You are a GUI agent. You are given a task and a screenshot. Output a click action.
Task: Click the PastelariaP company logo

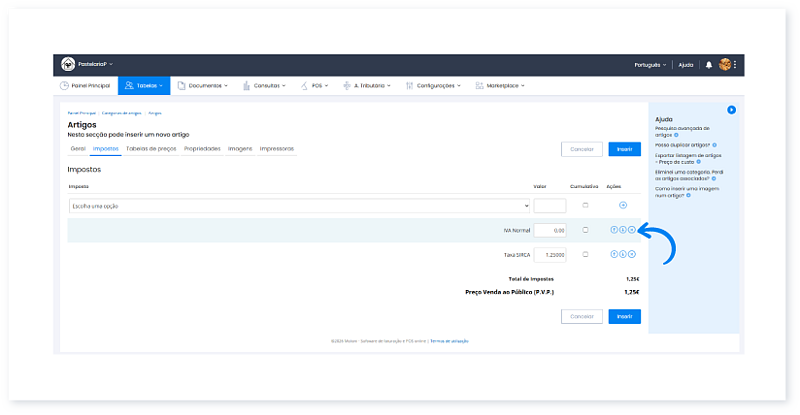tap(68, 64)
